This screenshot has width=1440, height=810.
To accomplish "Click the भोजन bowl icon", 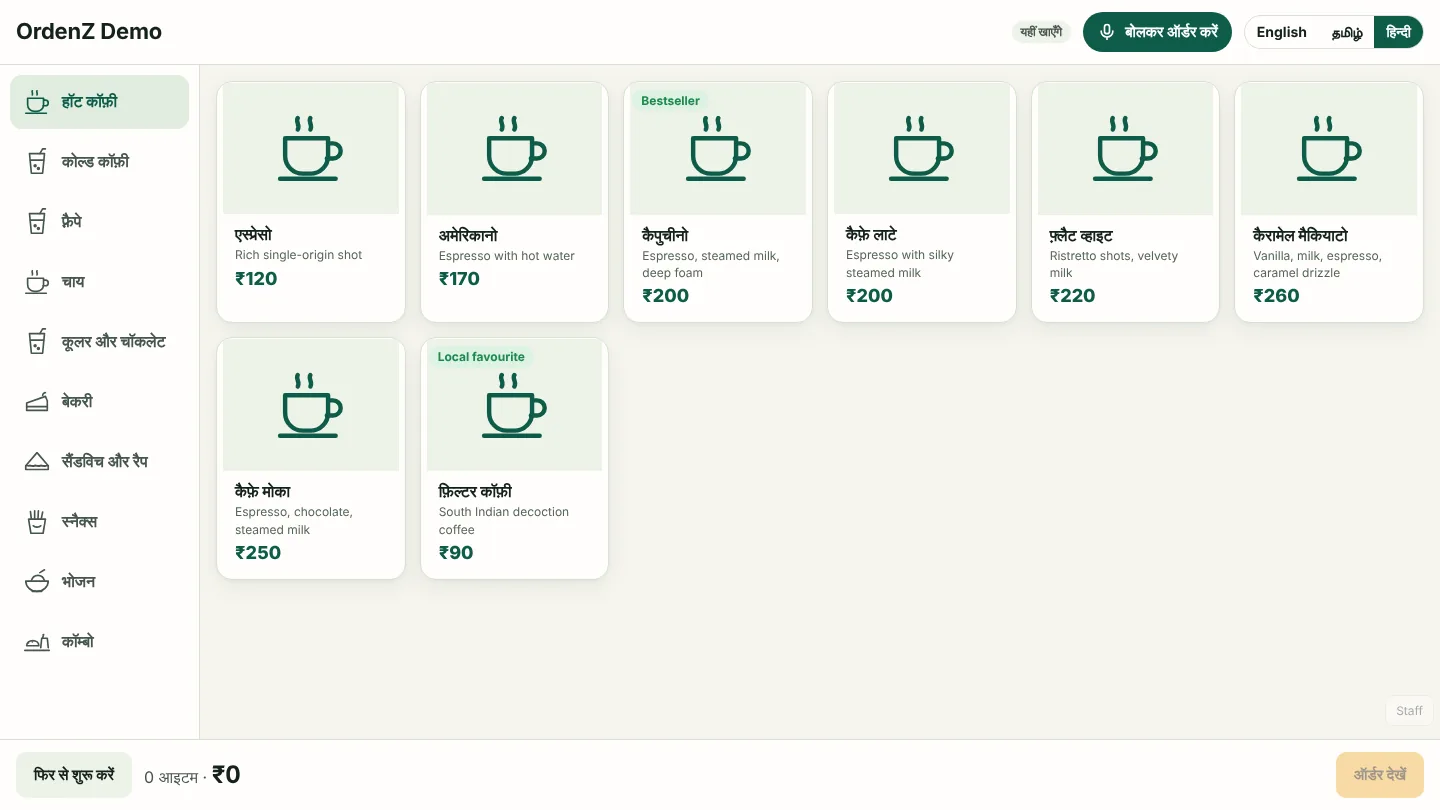I will [x=37, y=582].
